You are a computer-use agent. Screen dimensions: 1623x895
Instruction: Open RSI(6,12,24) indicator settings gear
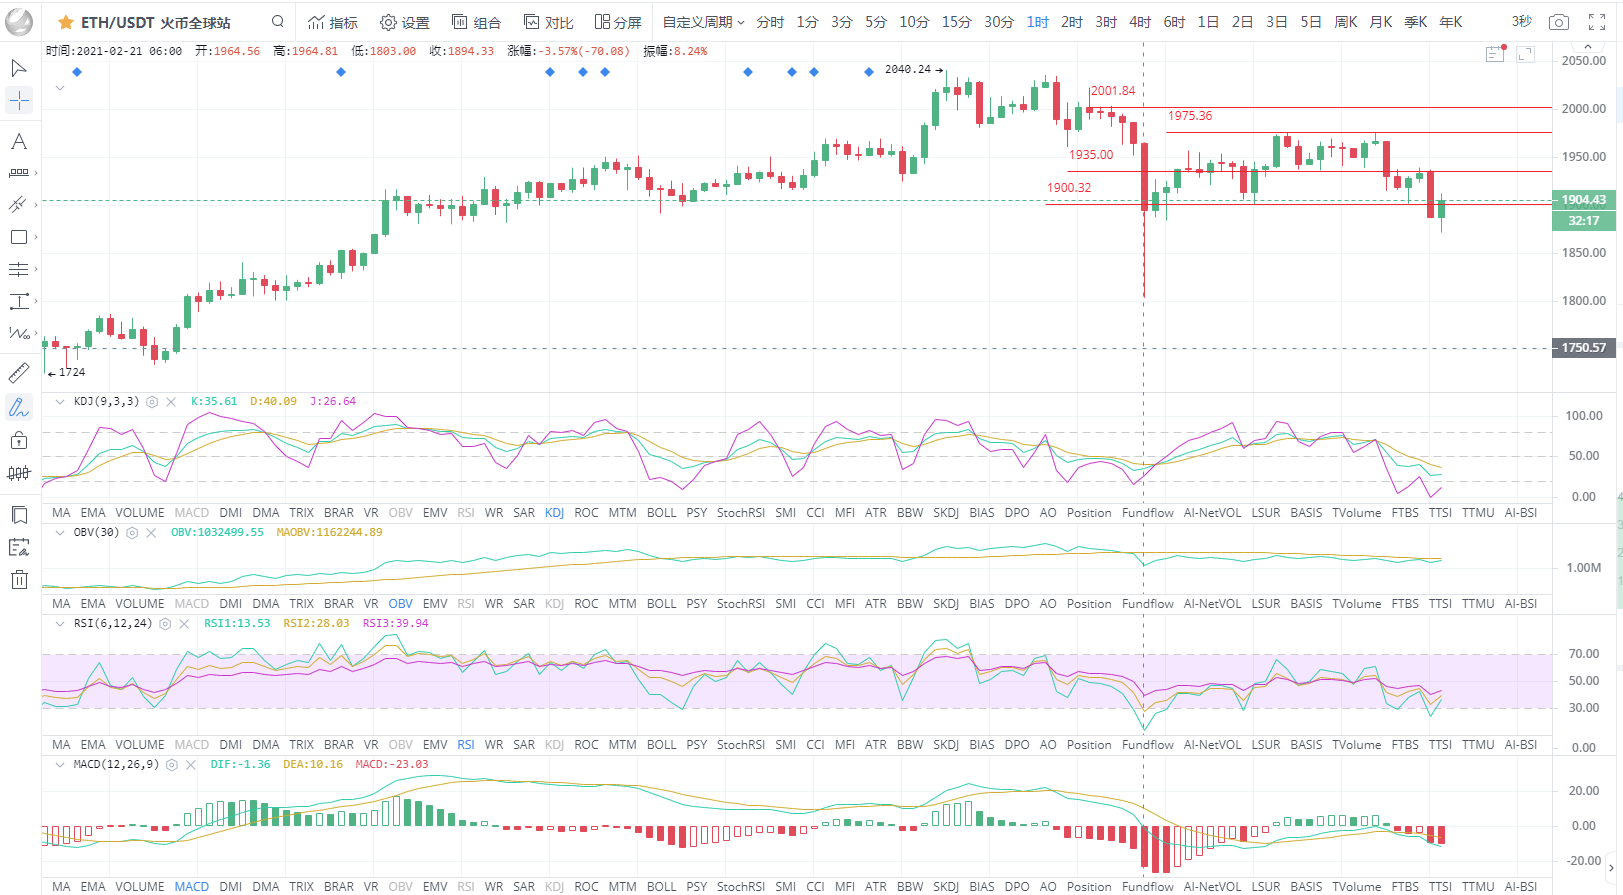click(x=165, y=624)
